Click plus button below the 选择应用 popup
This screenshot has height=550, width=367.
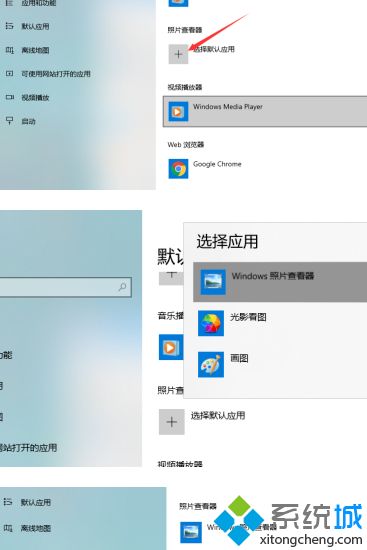[x=172, y=422]
